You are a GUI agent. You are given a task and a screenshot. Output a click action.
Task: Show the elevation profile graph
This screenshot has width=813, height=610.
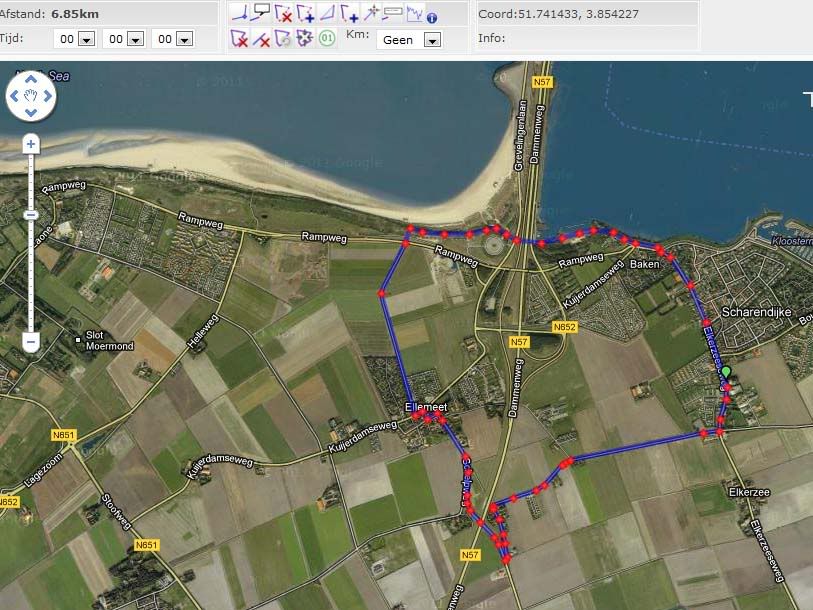(414, 13)
